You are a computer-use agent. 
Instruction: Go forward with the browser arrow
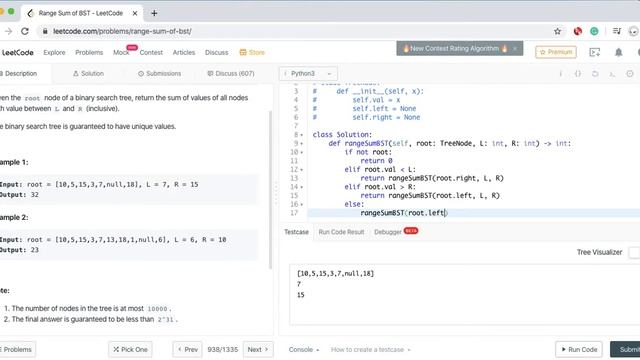coord(8,31)
